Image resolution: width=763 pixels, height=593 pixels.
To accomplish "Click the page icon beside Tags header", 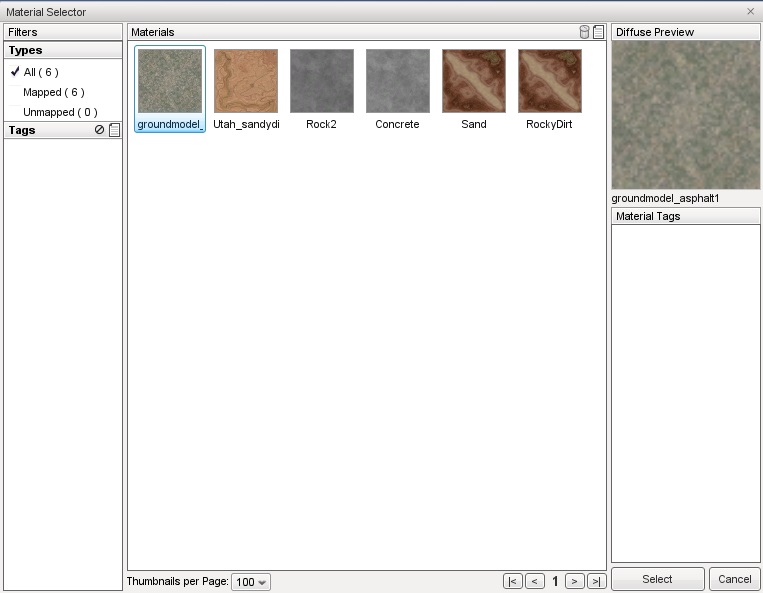I will [114, 130].
